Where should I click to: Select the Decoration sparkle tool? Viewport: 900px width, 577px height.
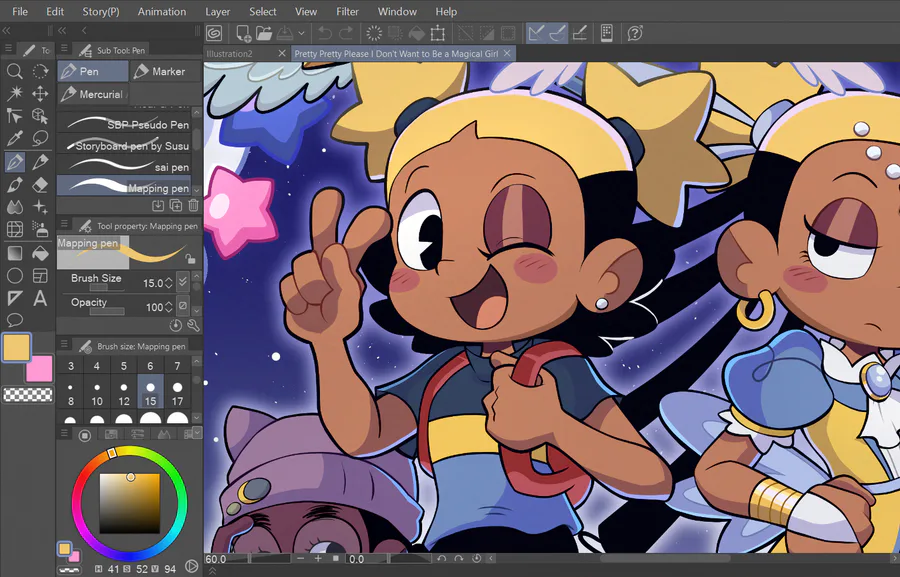[x=40, y=207]
